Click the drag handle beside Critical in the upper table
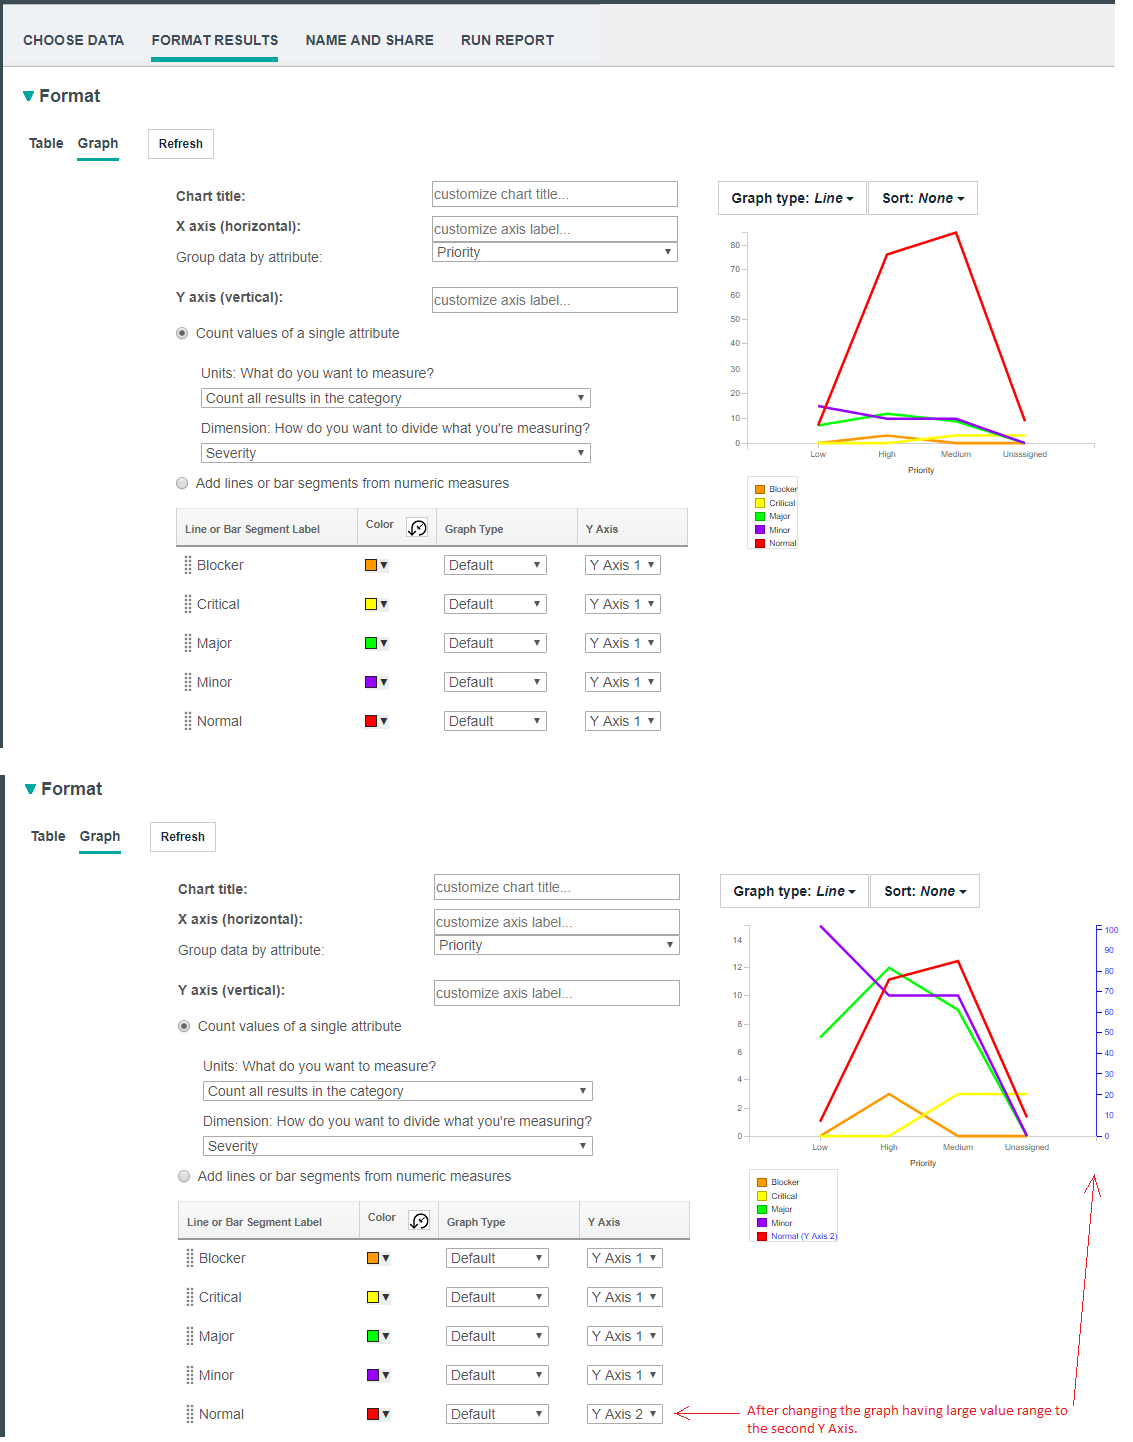1133x1442 pixels. pyautogui.click(x=188, y=604)
